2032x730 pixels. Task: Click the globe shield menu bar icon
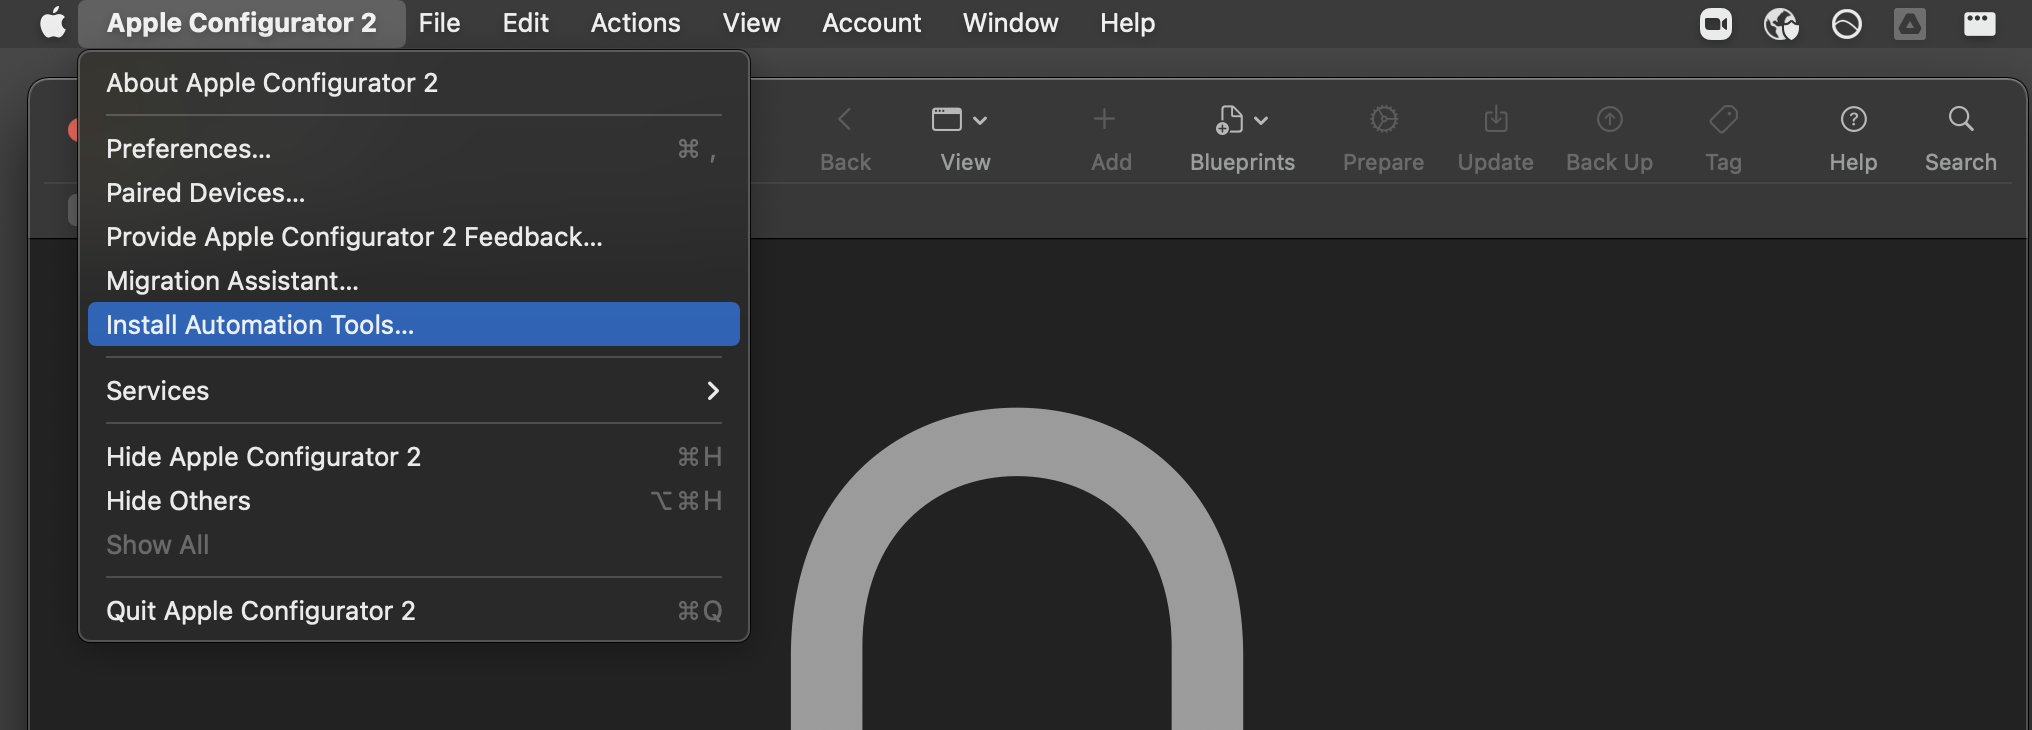(1781, 23)
